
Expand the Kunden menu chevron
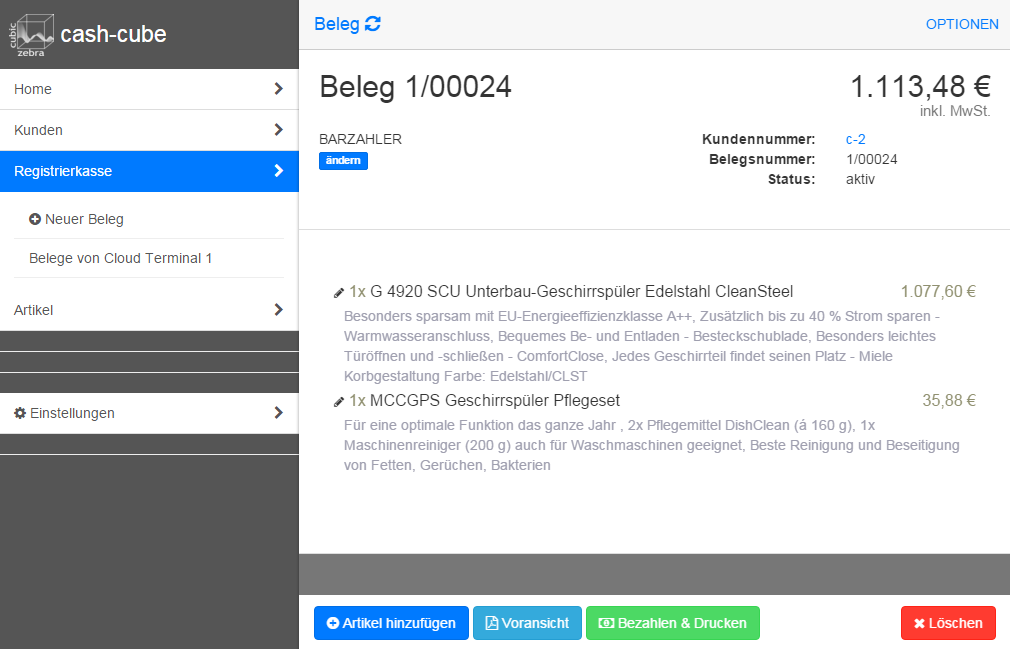[x=278, y=130]
